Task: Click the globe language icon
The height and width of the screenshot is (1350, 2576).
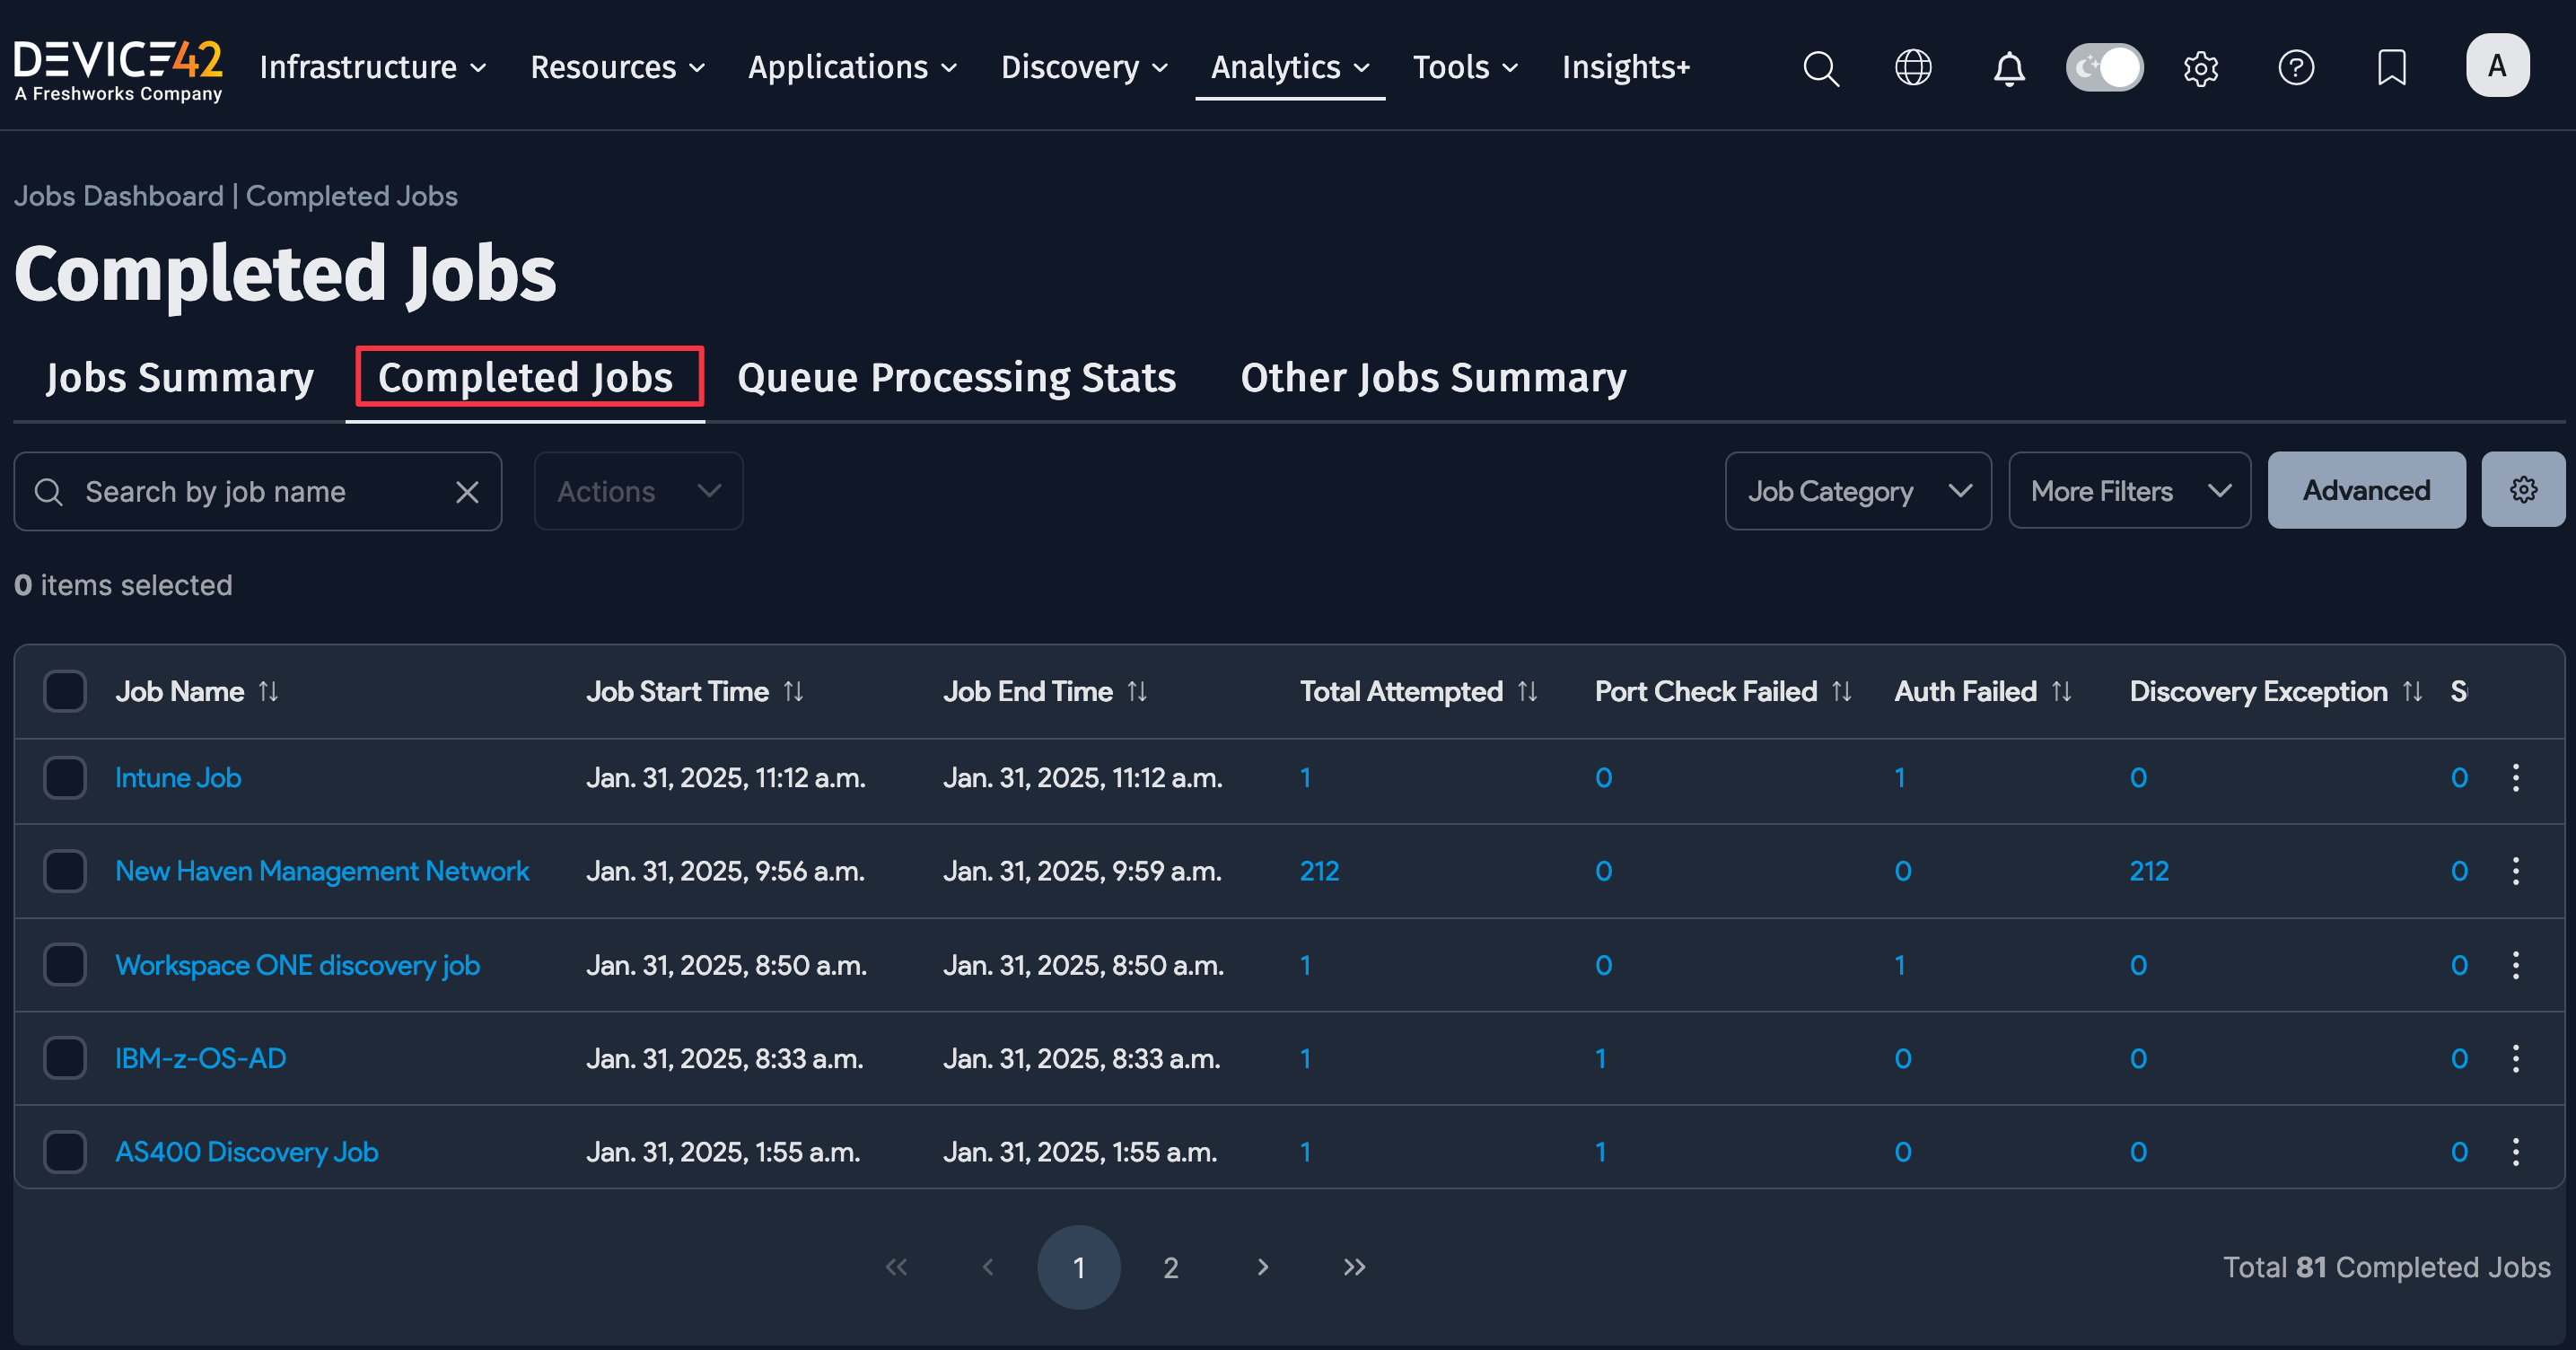Action: [x=1913, y=68]
